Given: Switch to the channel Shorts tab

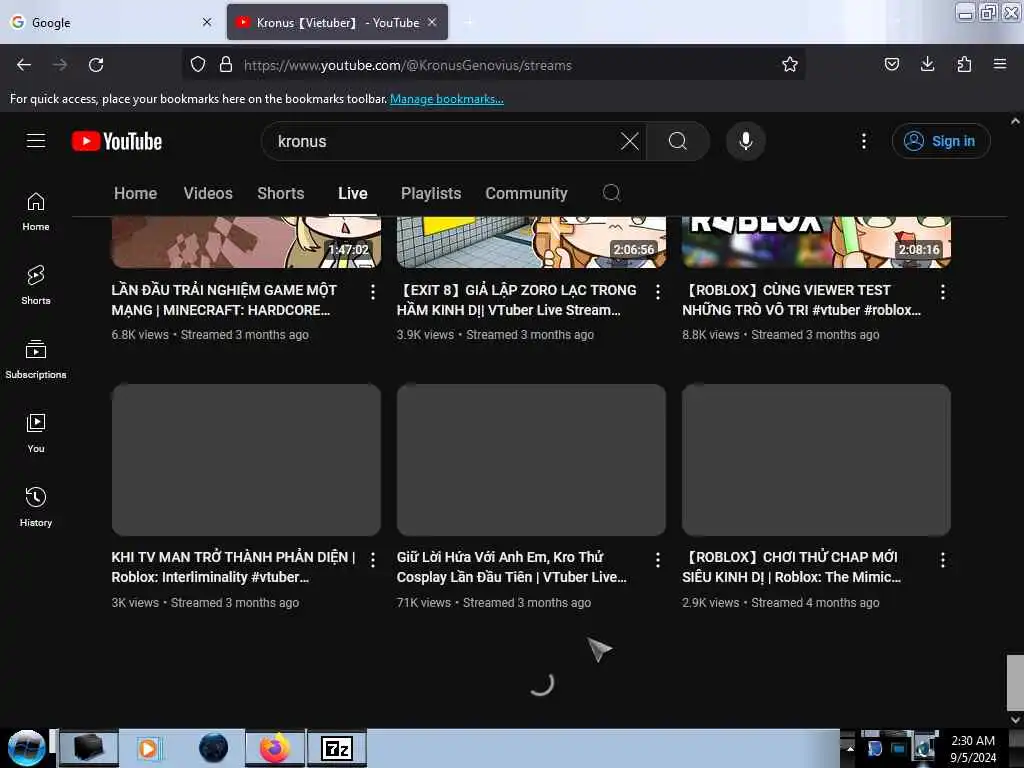Looking at the screenshot, I should tap(281, 193).
